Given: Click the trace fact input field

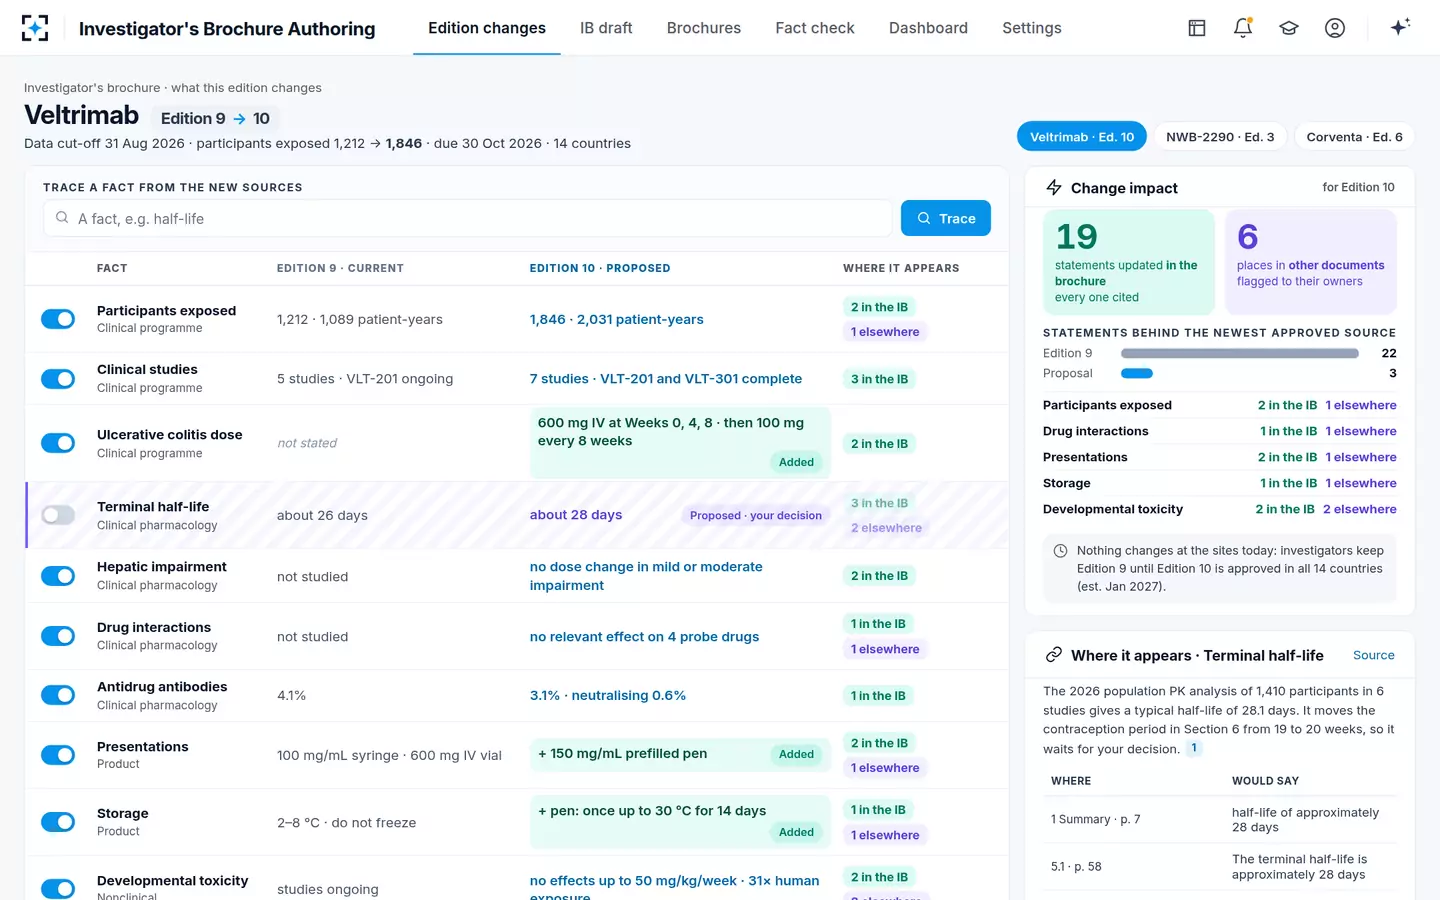Looking at the screenshot, I should pyautogui.click(x=467, y=218).
